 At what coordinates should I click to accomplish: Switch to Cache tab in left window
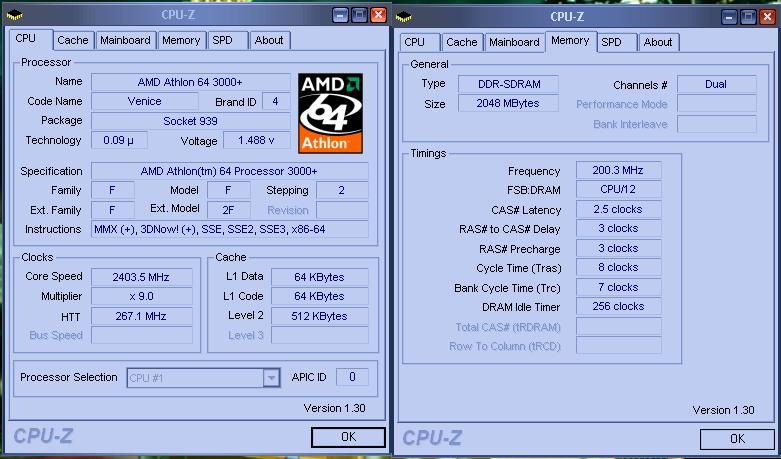coord(73,40)
